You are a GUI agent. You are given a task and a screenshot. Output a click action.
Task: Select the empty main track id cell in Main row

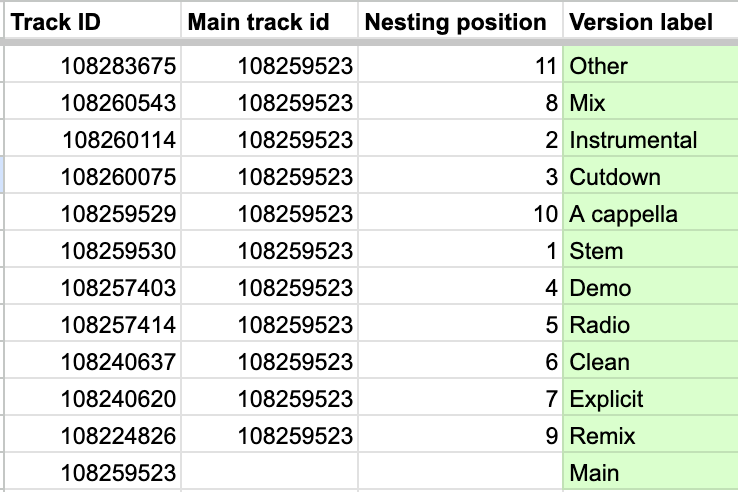[269, 472]
